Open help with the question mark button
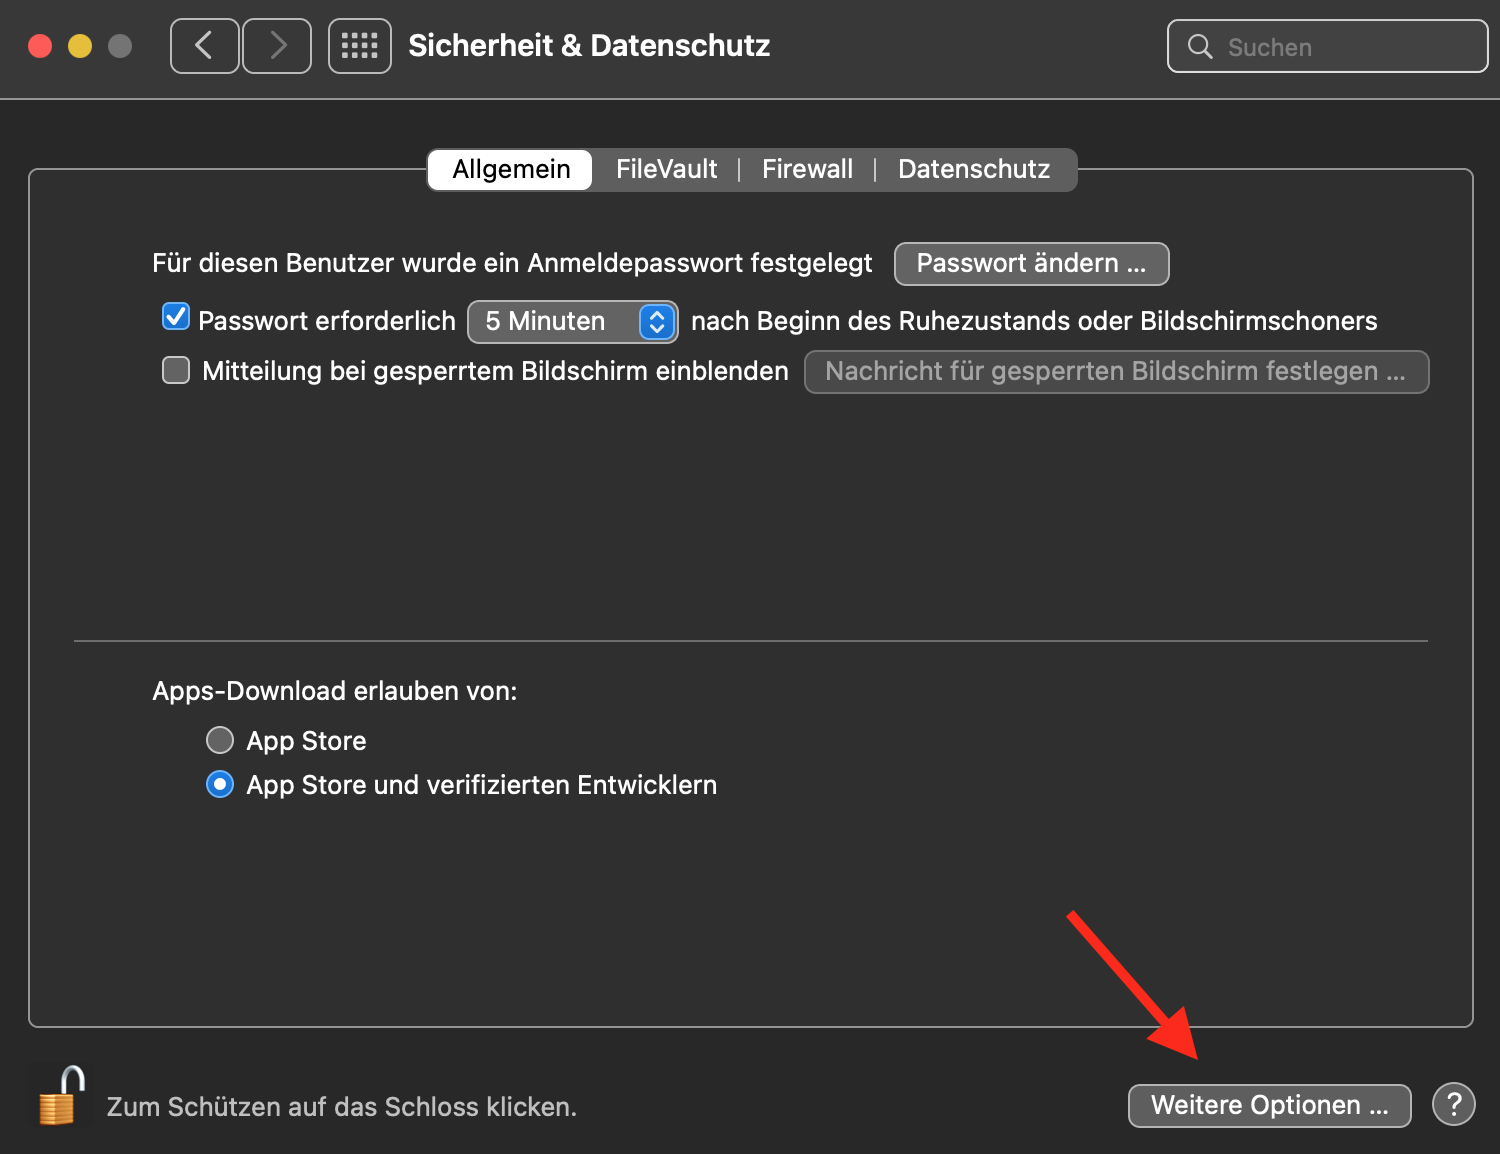Screen dimensions: 1500x1154 click(x=1453, y=1105)
